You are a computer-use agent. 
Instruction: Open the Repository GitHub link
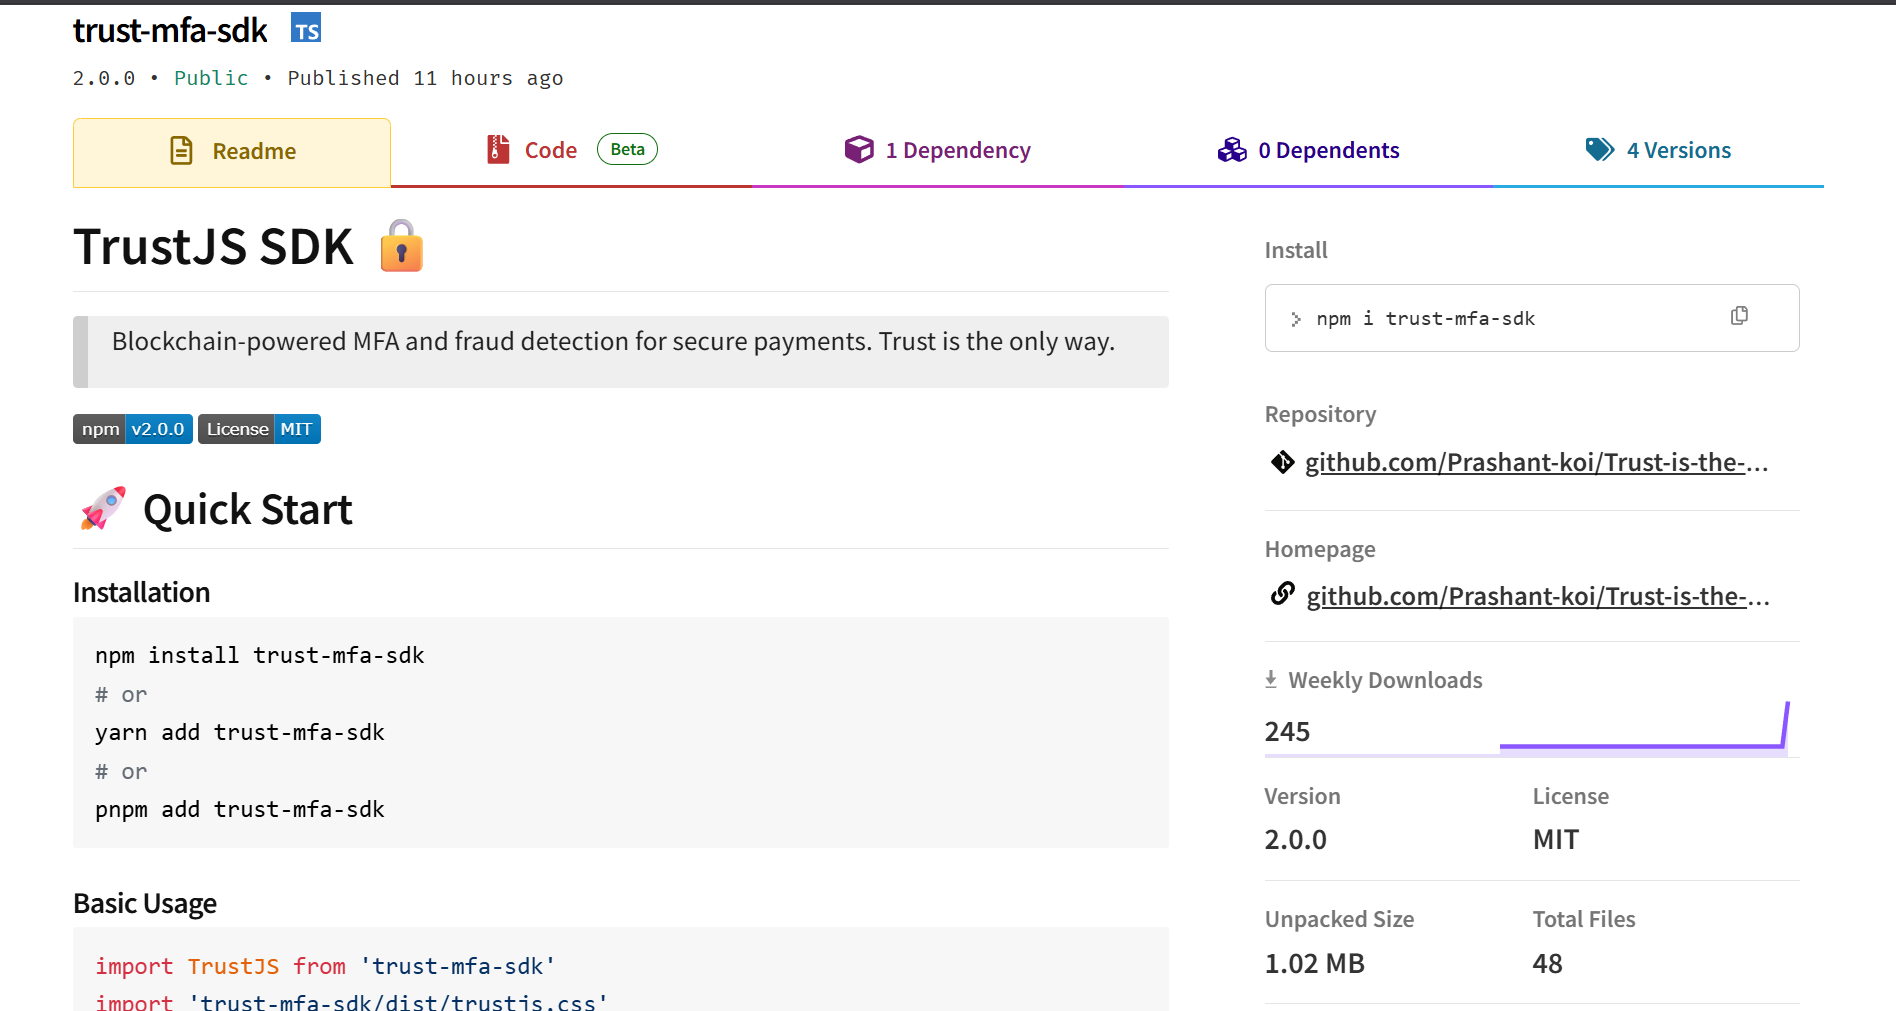click(1536, 462)
